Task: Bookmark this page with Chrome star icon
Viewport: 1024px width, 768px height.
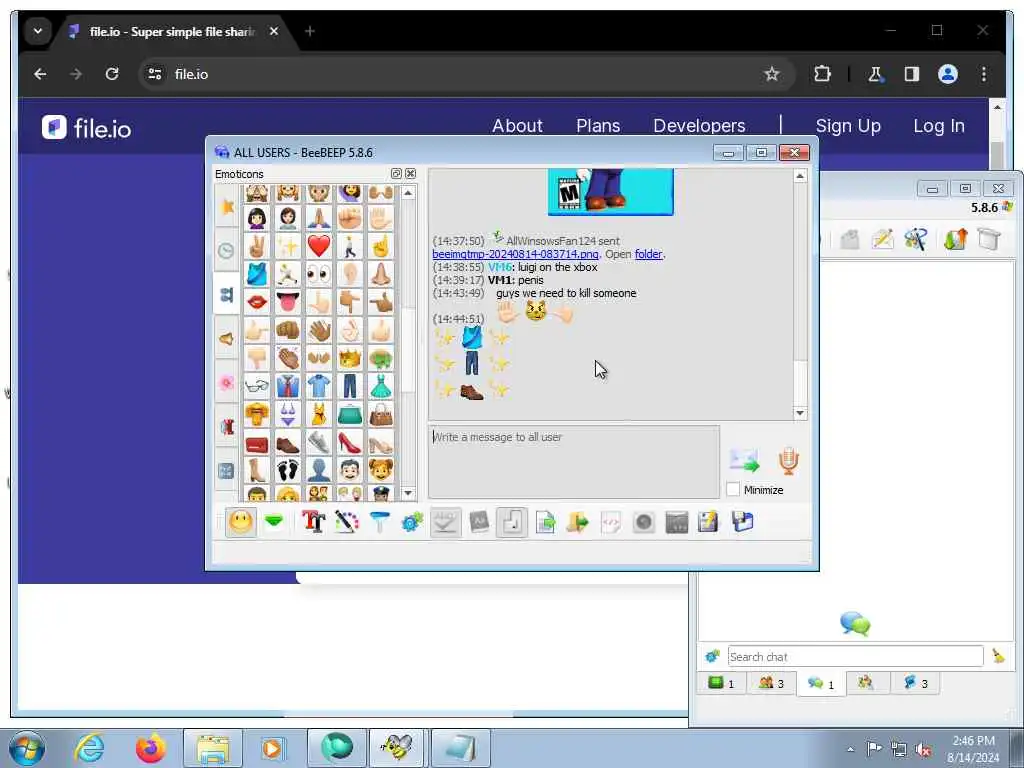Action: (771, 74)
